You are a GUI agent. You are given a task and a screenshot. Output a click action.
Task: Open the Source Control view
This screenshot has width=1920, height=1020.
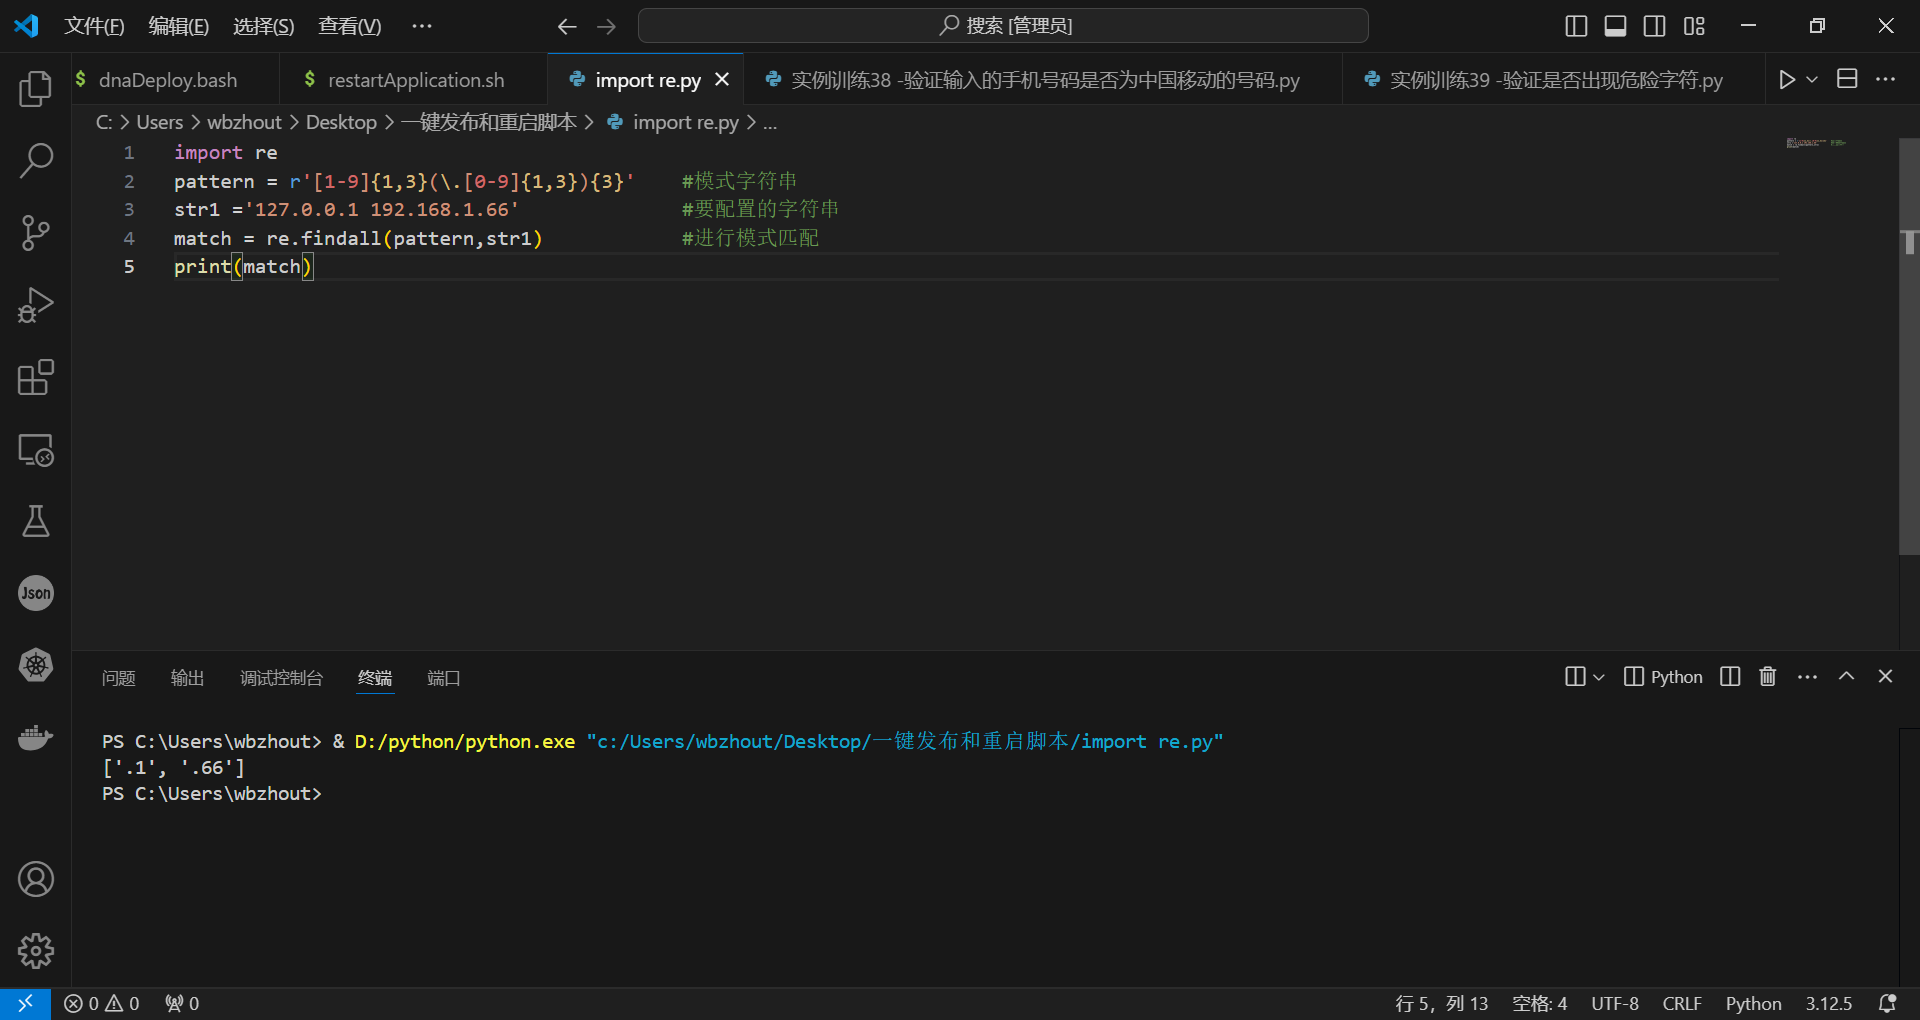(35, 233)
